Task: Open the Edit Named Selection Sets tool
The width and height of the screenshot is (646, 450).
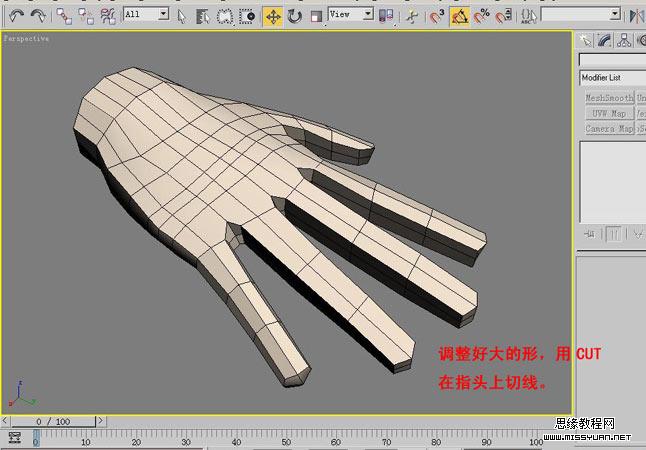Action: tap(529, 16)
